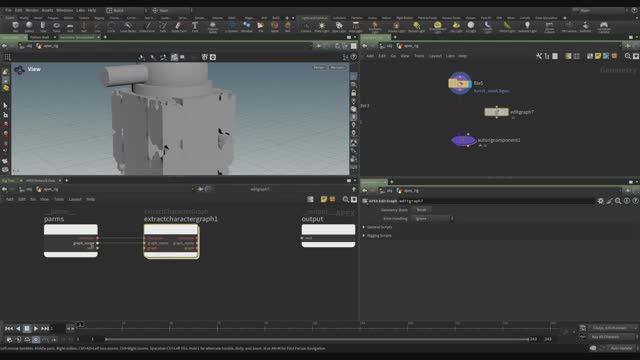The height and width of the screenshot is (360, 640).
Task: Select the Tube shelf tool
Action: click(x=43, y=27)
